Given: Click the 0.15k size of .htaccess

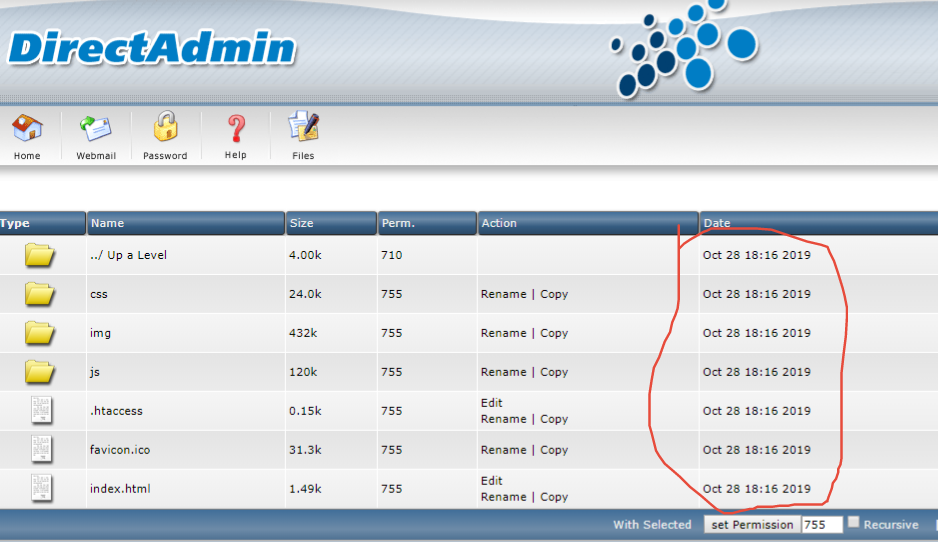Looking at the screenshot, I should [x=305, y=410].
